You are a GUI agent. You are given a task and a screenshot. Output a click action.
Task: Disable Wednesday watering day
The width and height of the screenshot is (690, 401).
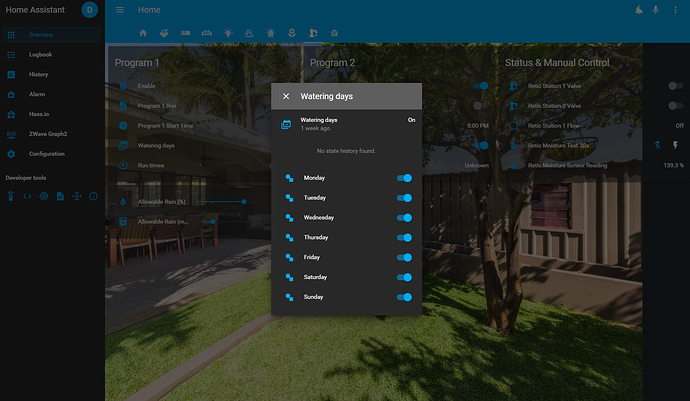click(x=404, y=217)
